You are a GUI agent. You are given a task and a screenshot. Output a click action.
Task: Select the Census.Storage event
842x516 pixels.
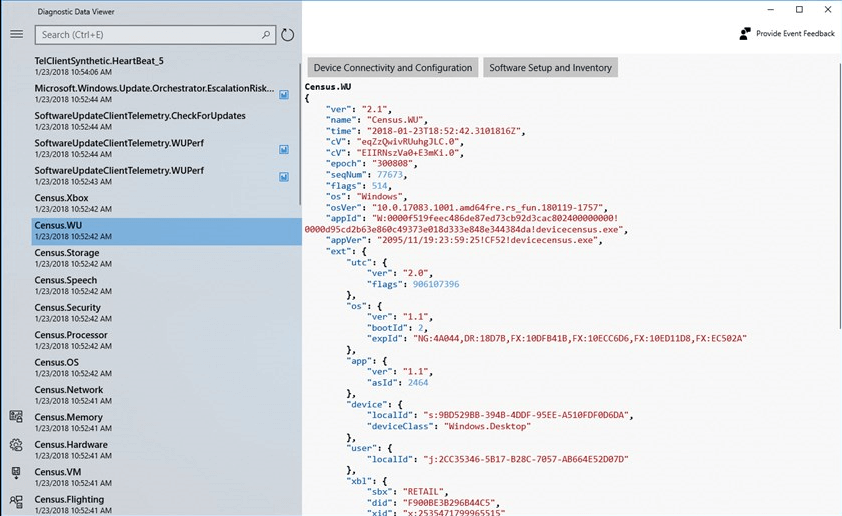(x=166, y=258)
